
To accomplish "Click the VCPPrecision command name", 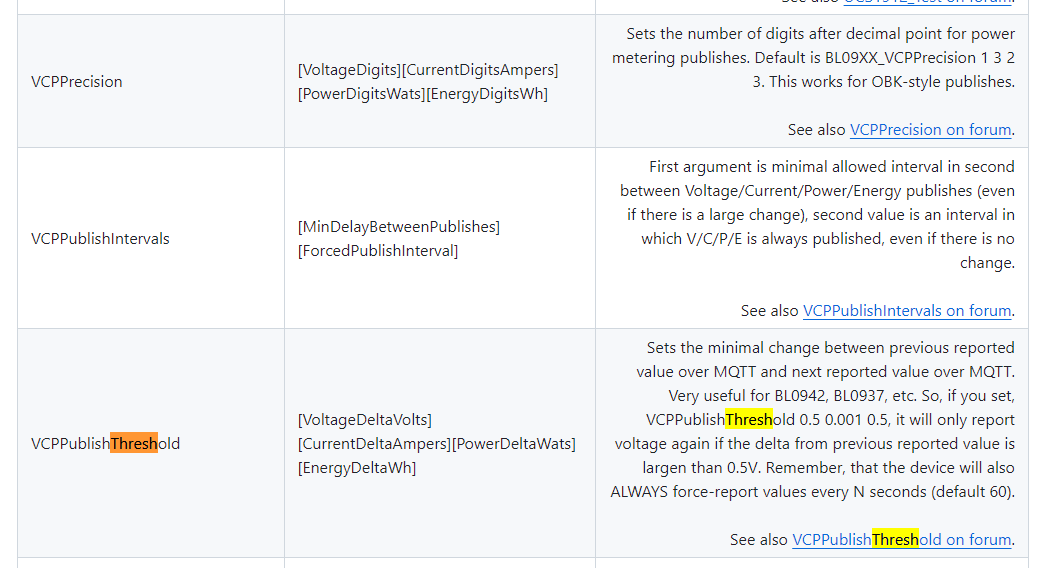I will [x=77, y=82].
